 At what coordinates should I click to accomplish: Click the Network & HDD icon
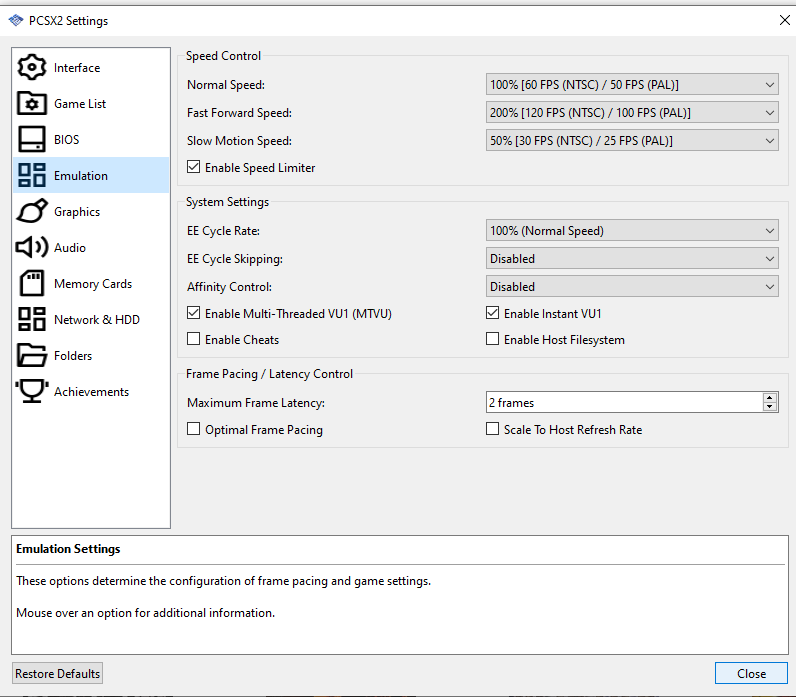pyautogui.click(x=31, y=319)
